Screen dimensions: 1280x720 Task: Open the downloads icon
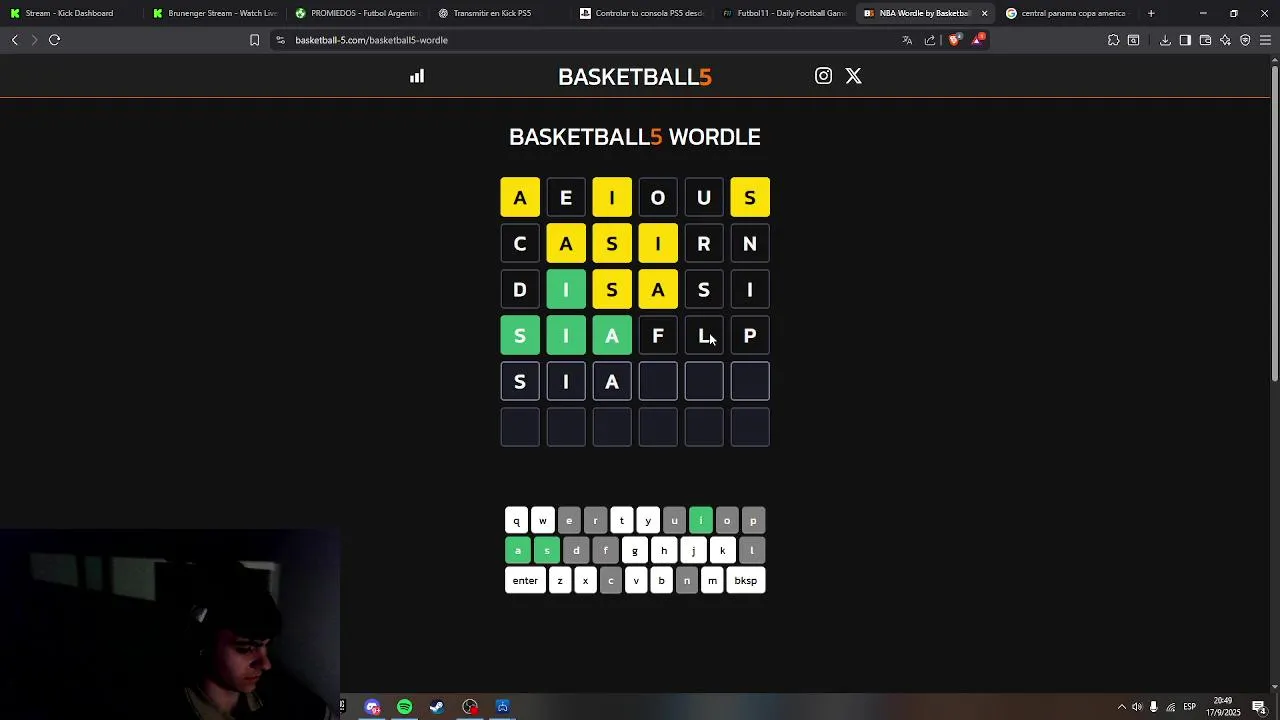coord(1165,40)
